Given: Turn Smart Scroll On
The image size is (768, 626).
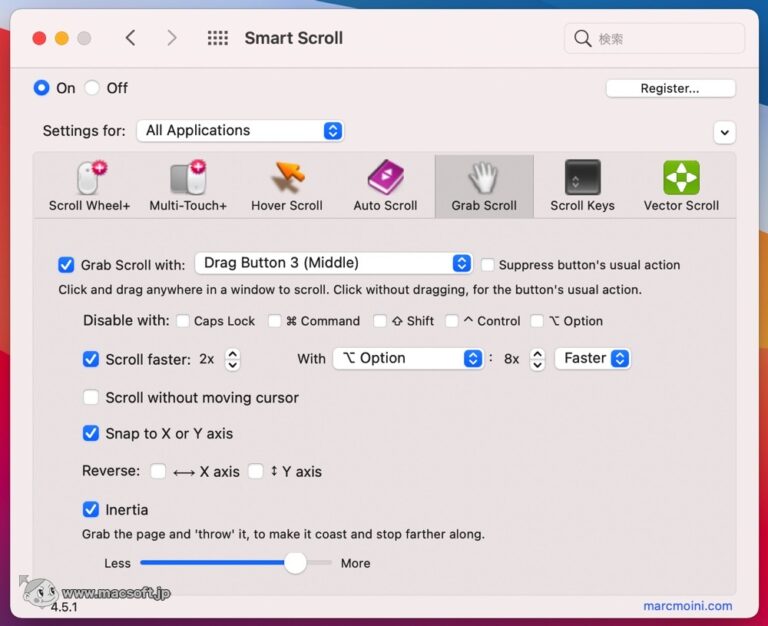Looking at the screenshot, I should [x=42, y=88].
